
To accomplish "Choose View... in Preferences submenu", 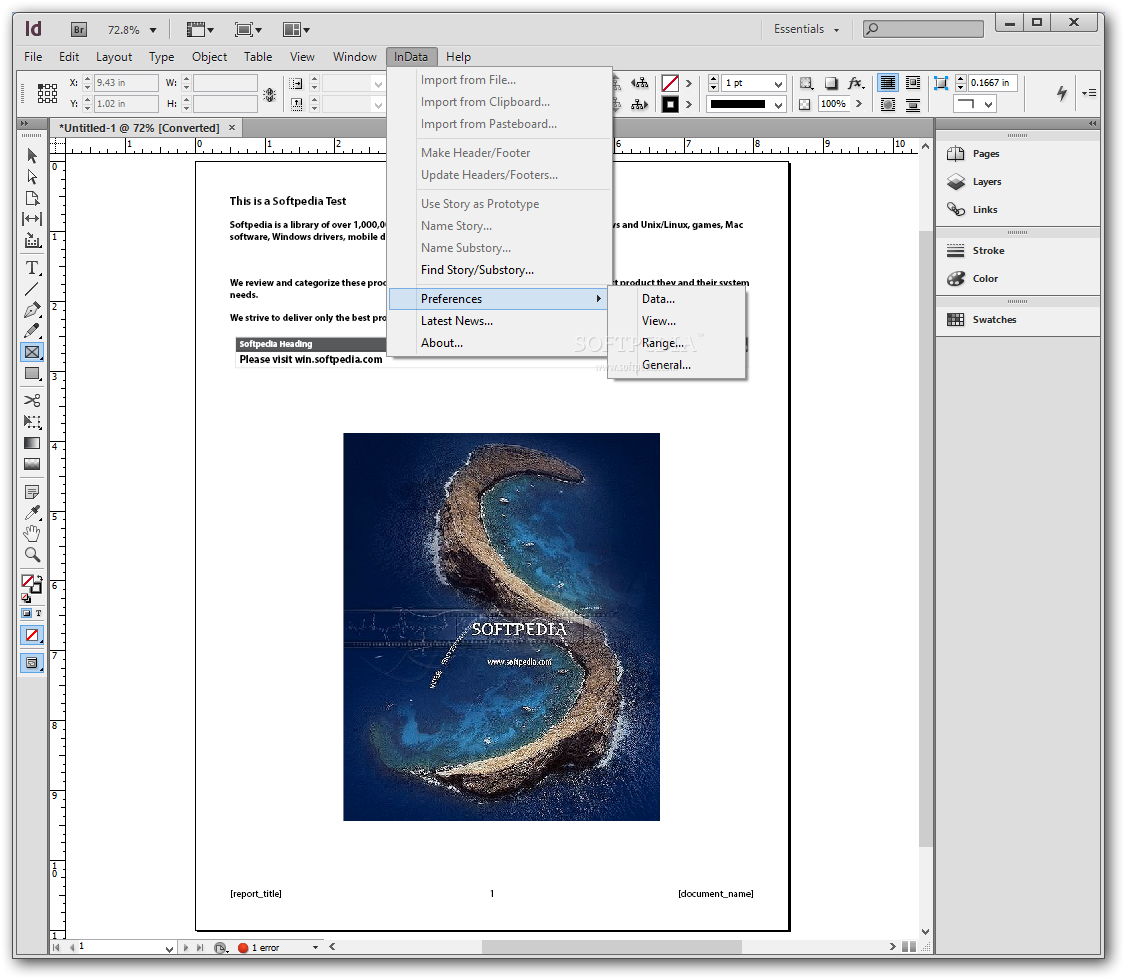I will click(676, 321).
